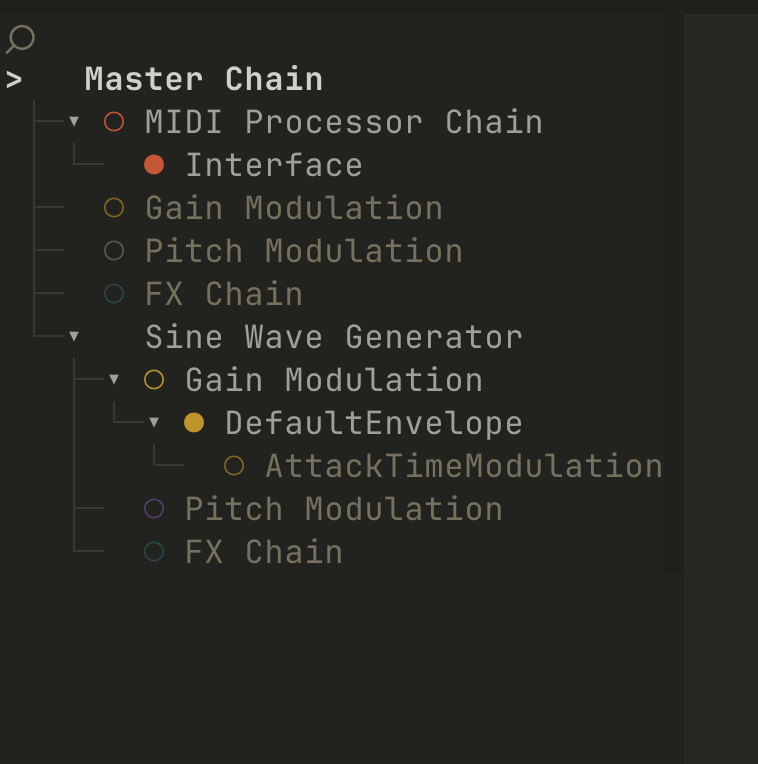Collapse the MIDI Processor Chain node
758x764 pixels.
pos(74,122)
